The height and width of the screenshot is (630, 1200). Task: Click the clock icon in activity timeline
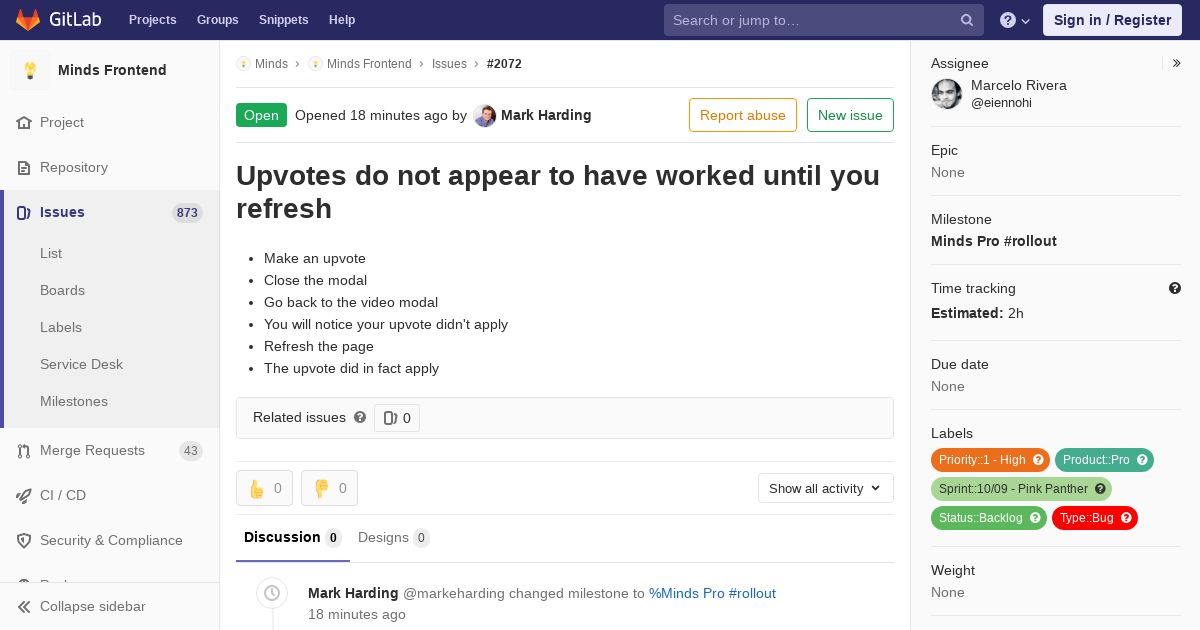coord(272,594)
